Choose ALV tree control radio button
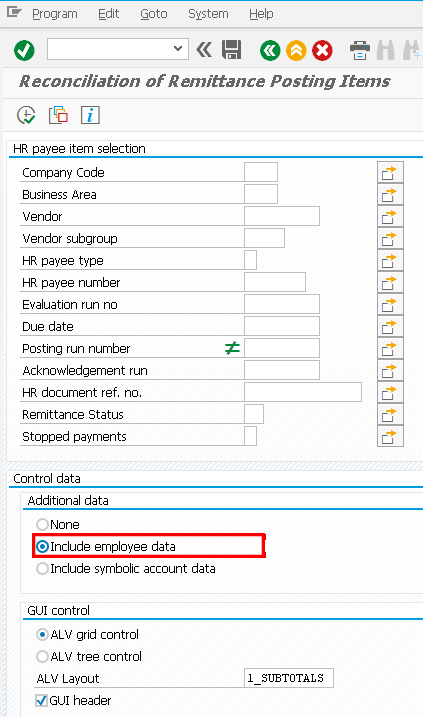Image resolution: width=423 pixels, height=717 pixels. click(42, 656)
